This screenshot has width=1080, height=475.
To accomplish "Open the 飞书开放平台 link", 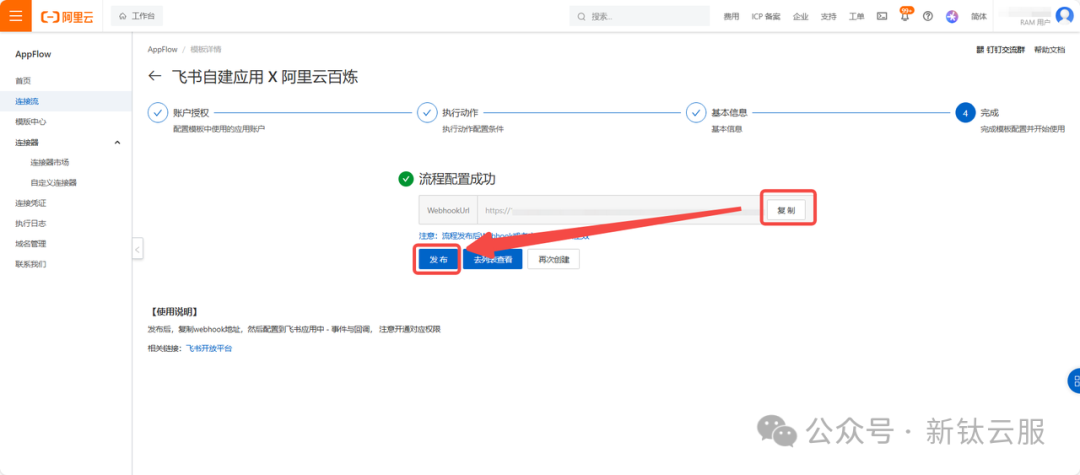I will coord(209,349).
